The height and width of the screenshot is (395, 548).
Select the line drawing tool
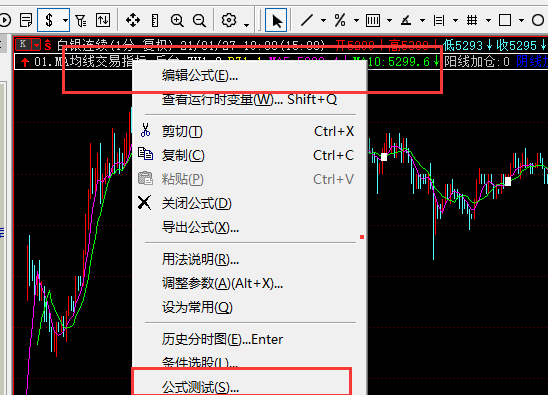307,20
